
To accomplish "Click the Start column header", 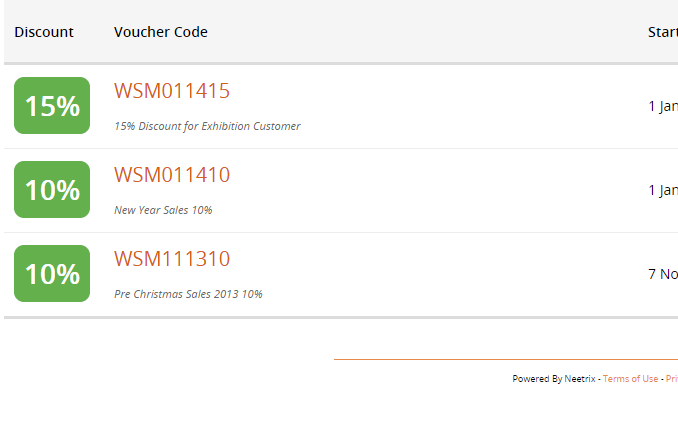I will [663, 32].
